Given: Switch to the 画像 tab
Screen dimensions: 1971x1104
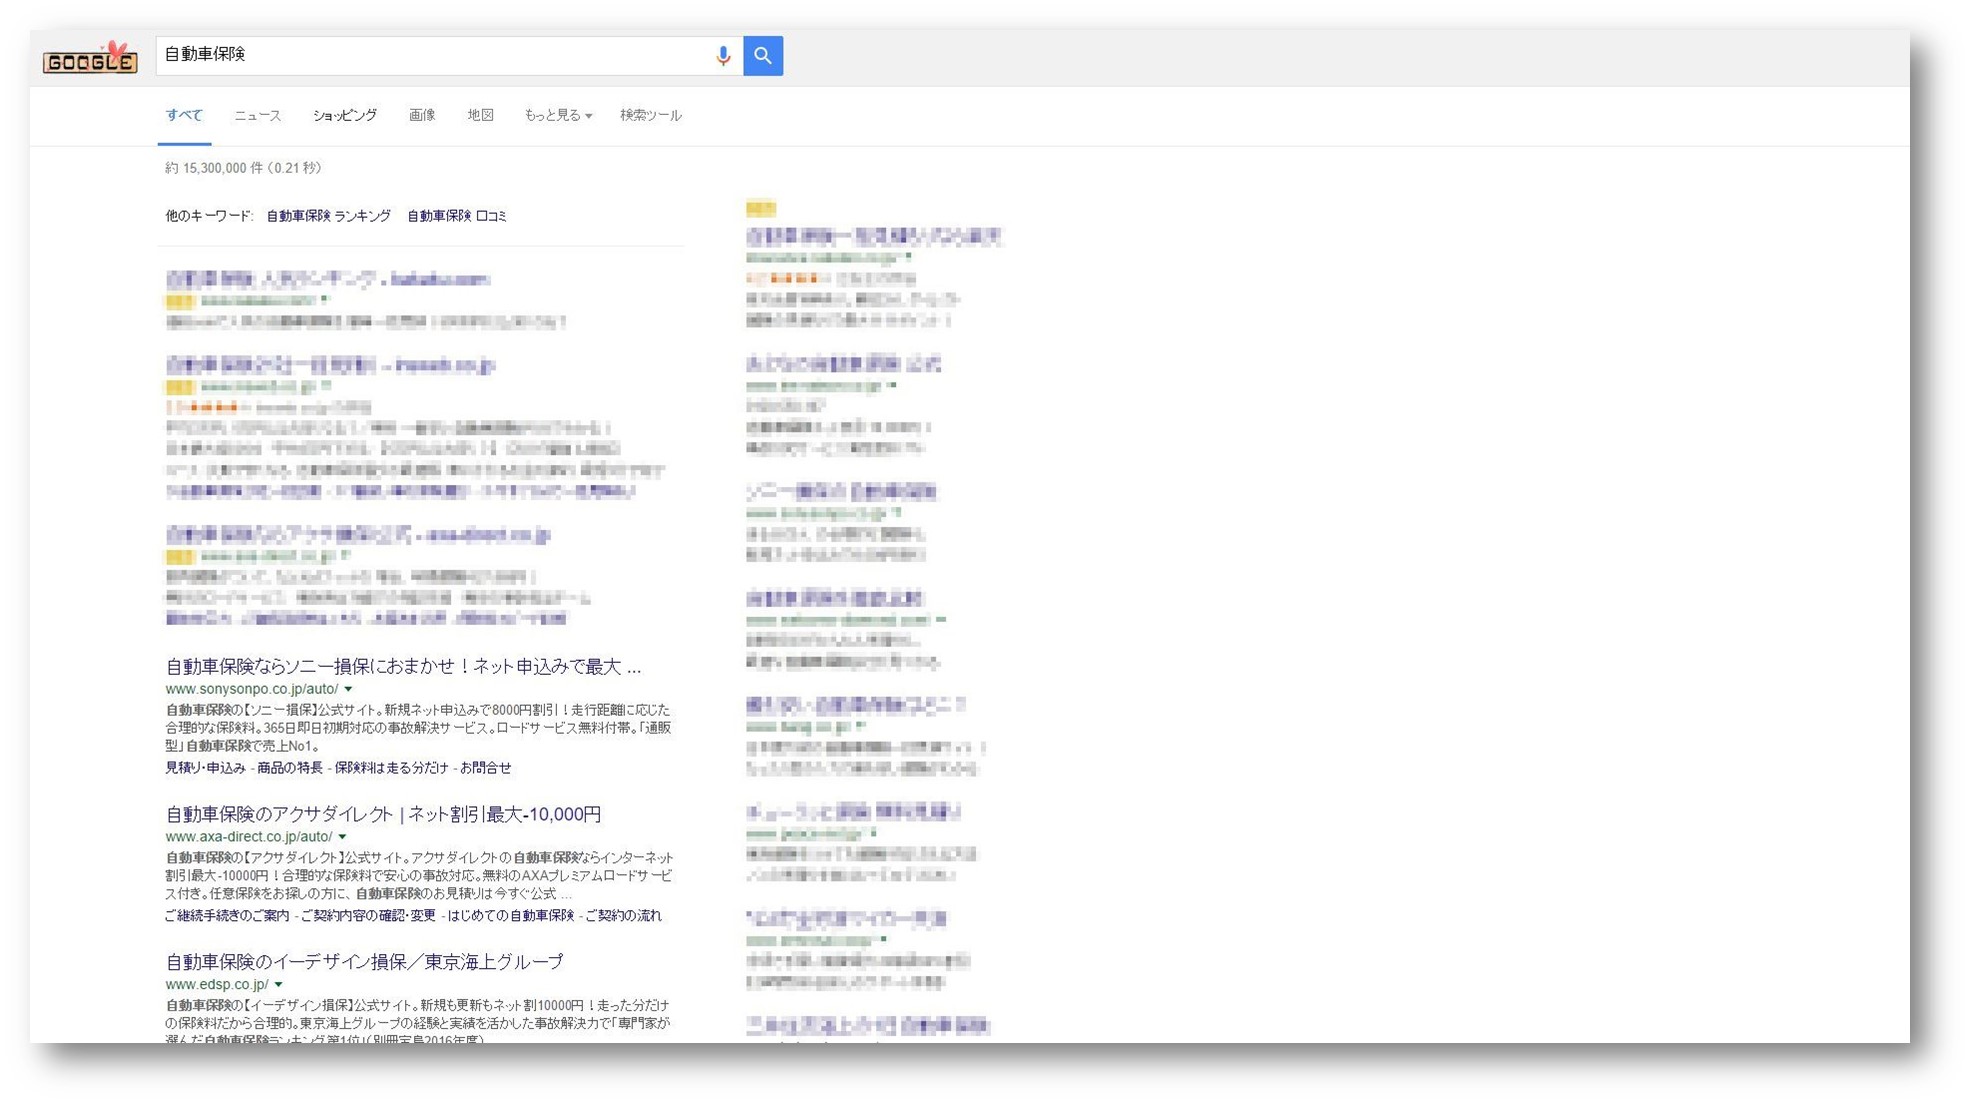Looking at the screenshot, I should 422,116.
